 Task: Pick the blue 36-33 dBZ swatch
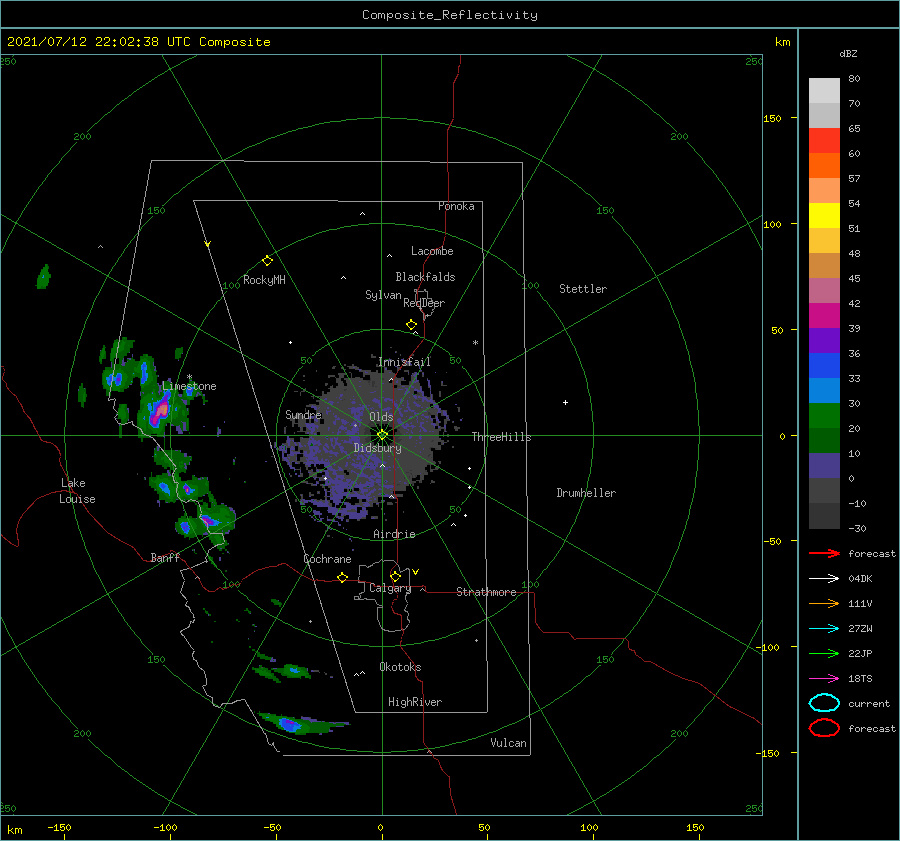pyautogui.click(x=824, y=366)
